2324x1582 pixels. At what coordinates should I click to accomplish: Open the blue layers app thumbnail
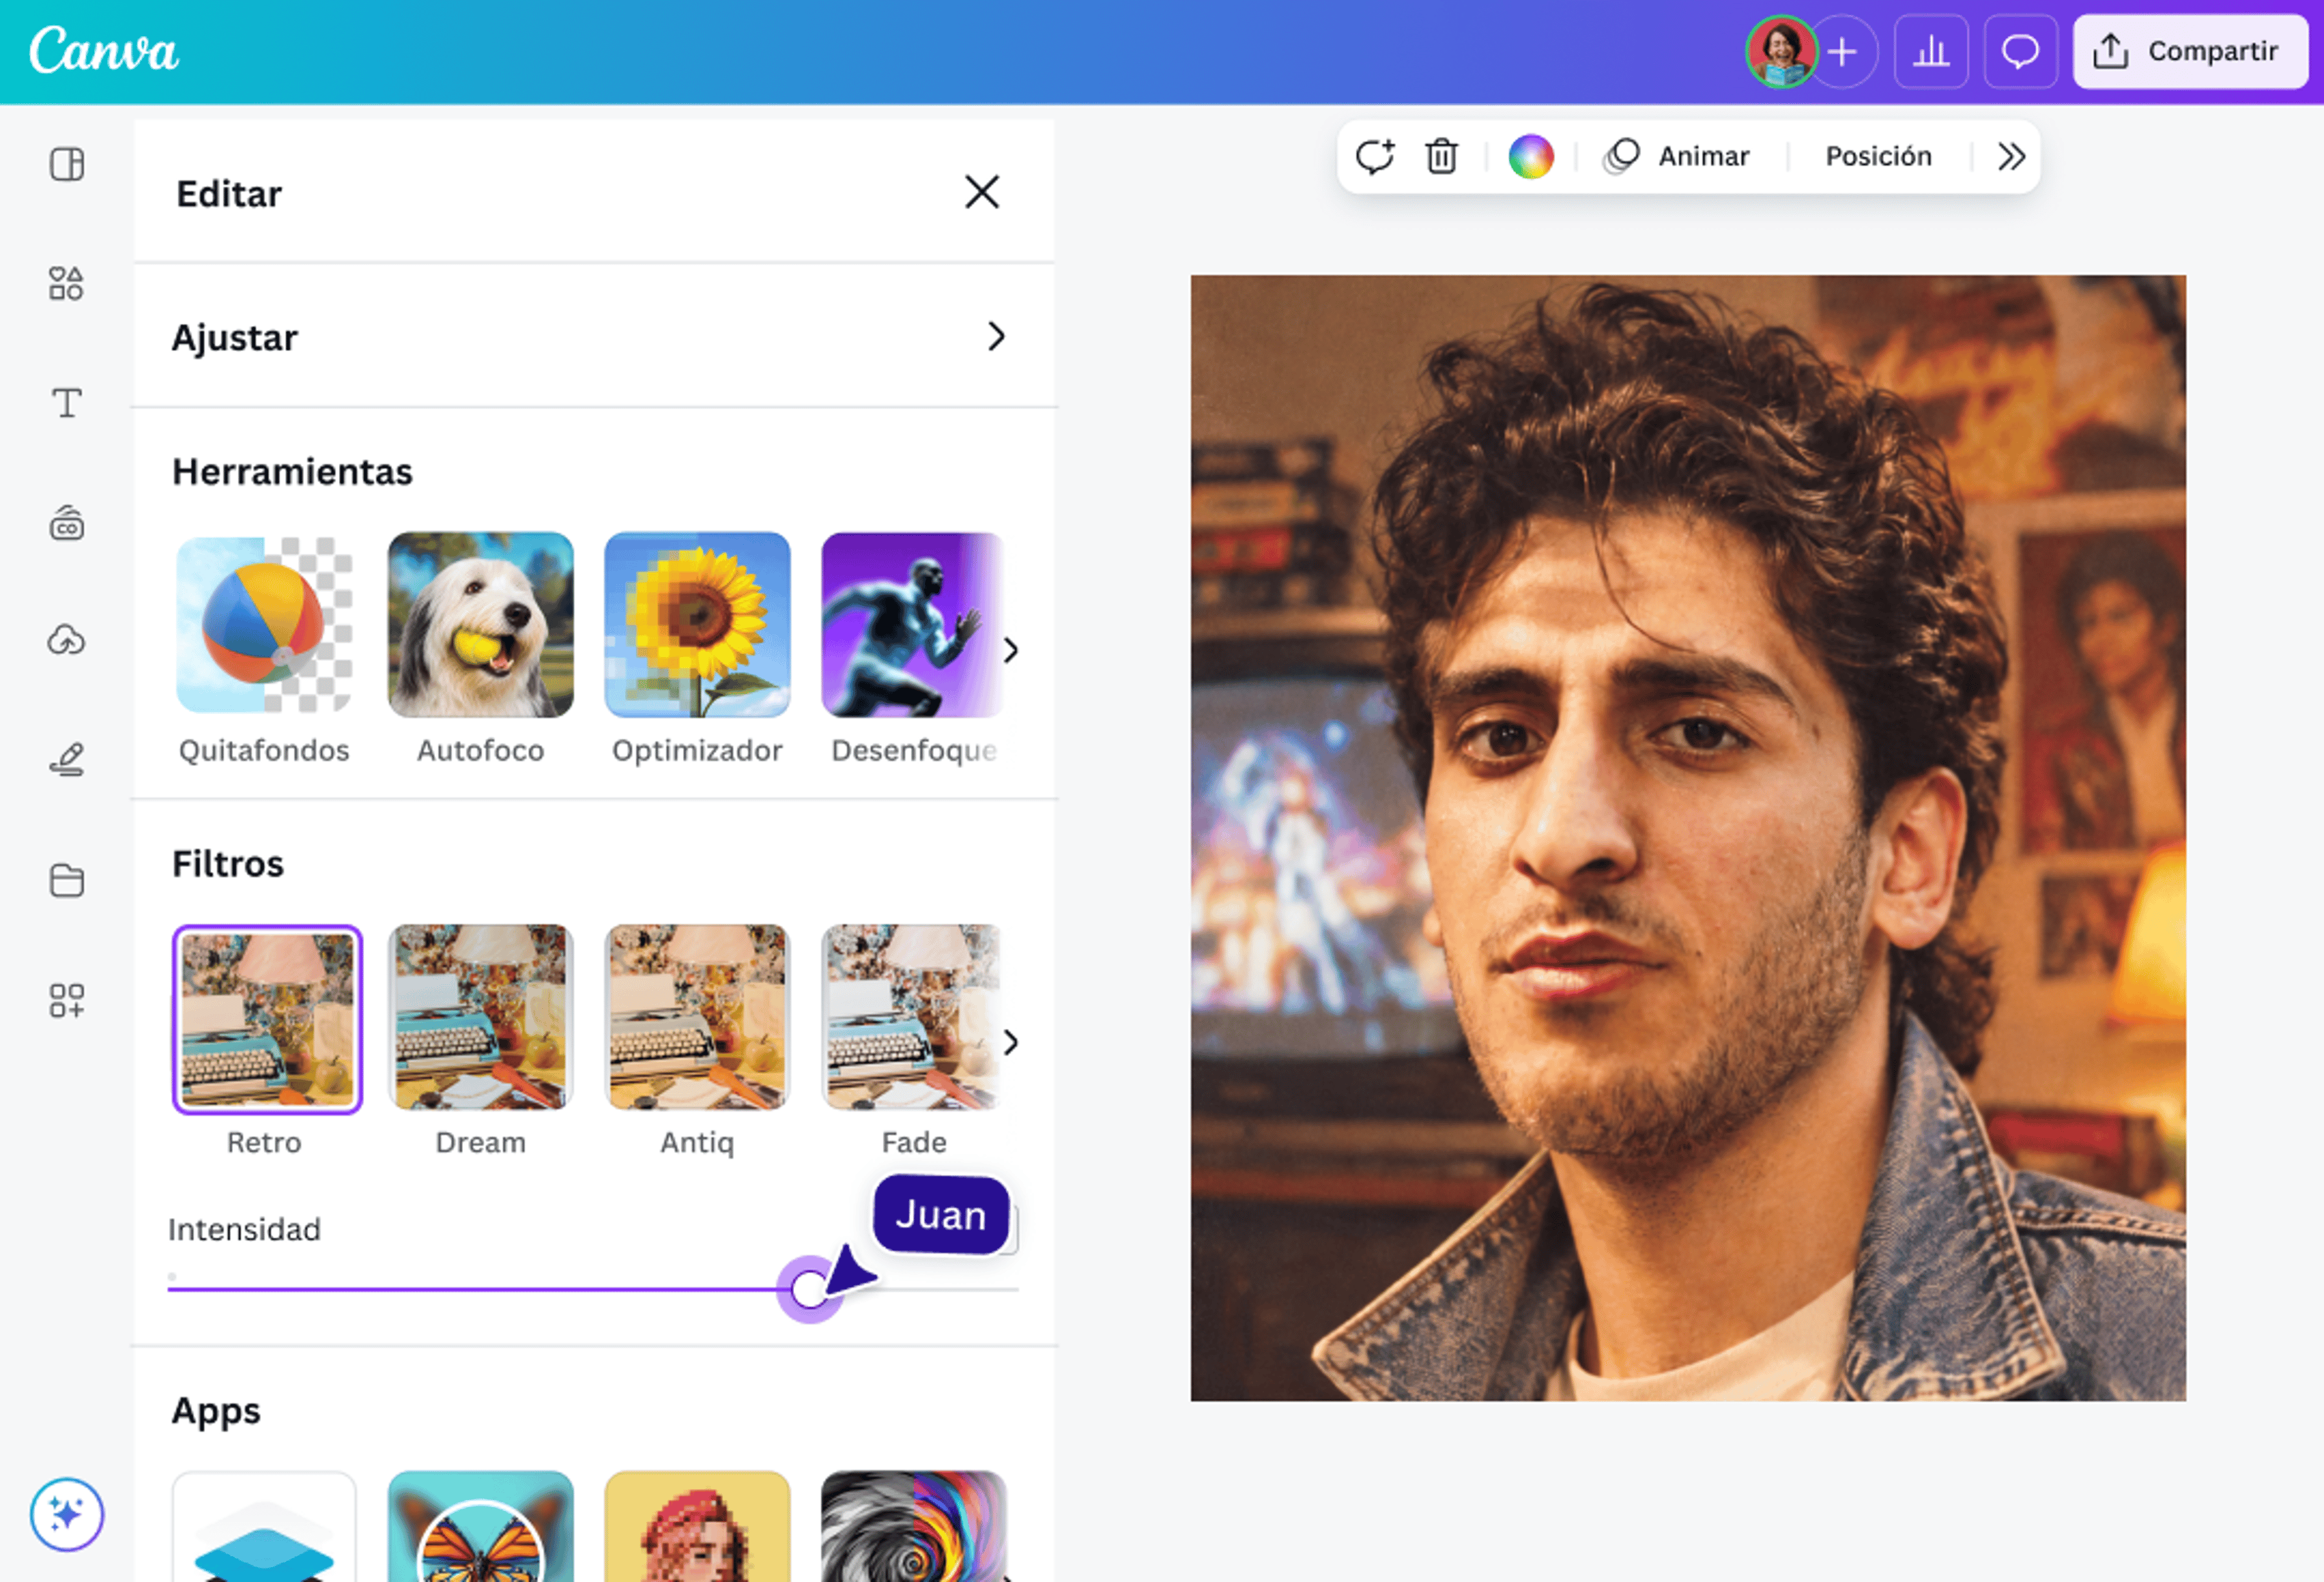pos(264,1526)
